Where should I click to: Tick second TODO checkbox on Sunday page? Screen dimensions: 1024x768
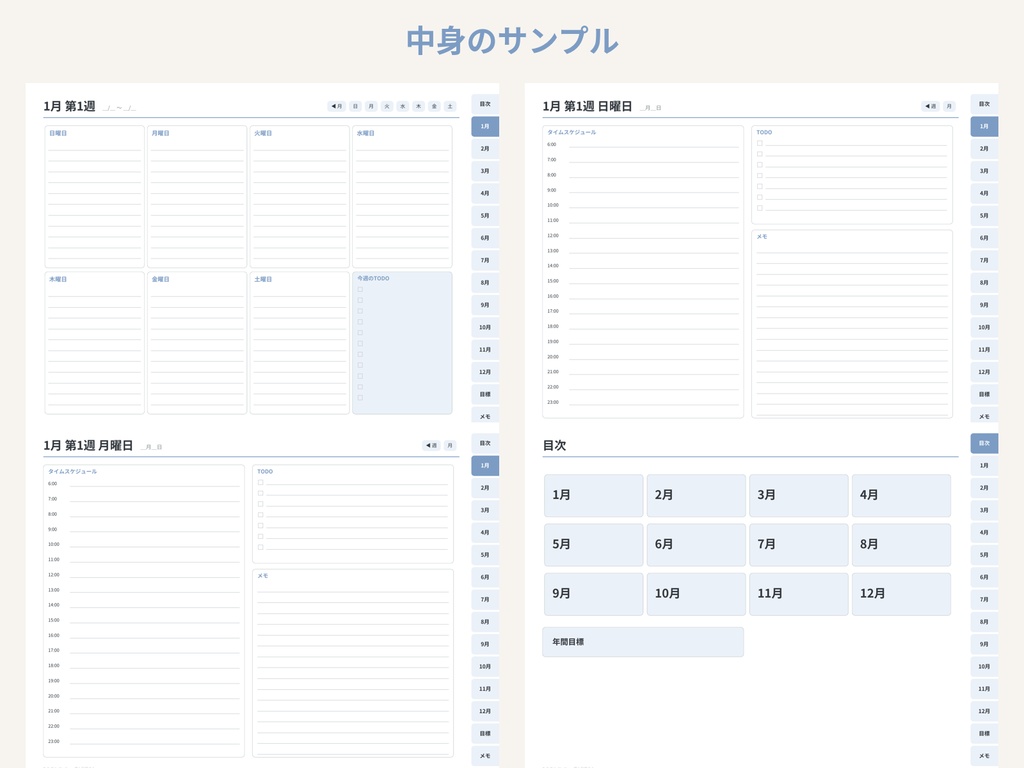[760, 154]
